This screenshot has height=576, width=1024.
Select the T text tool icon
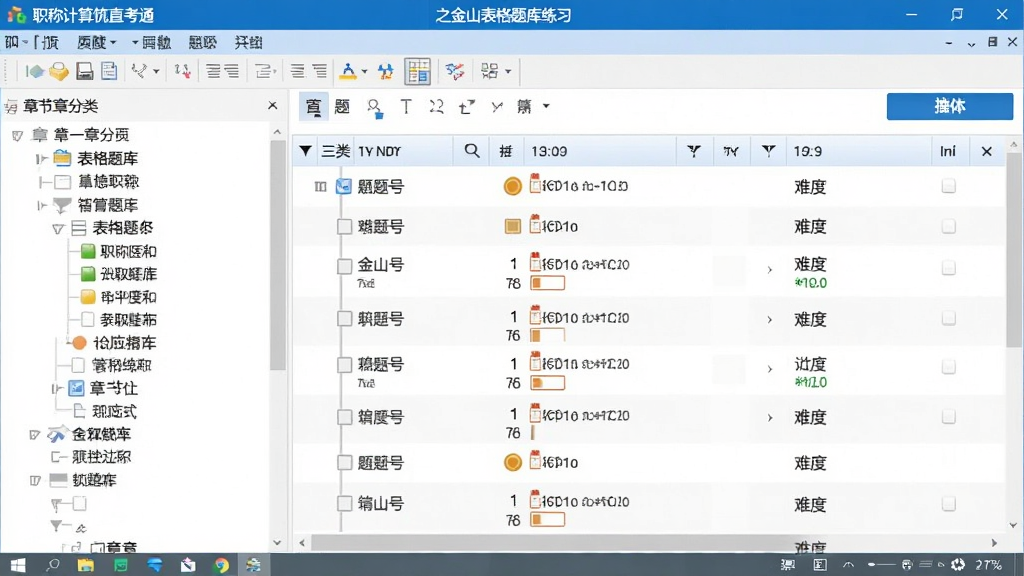[x=406, y=107]
